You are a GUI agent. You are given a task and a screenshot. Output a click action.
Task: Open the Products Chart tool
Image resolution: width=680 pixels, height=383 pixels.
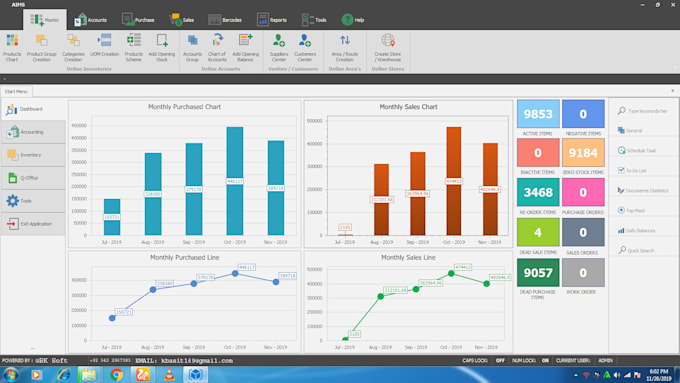12,47
